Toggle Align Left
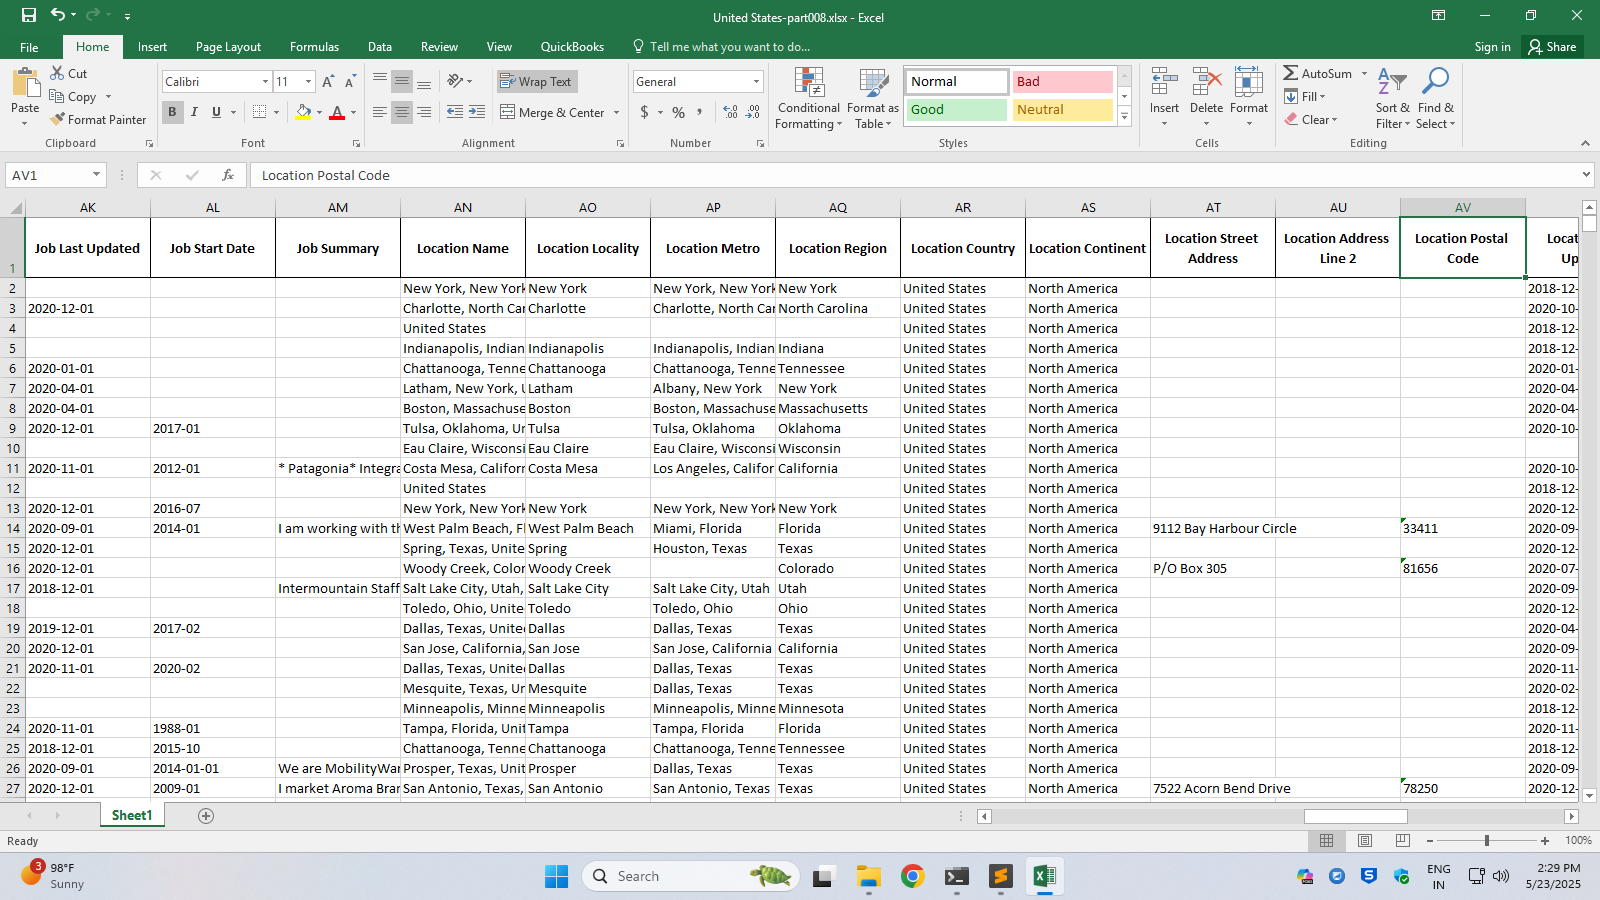1600x900 pixels. [380, 112]
